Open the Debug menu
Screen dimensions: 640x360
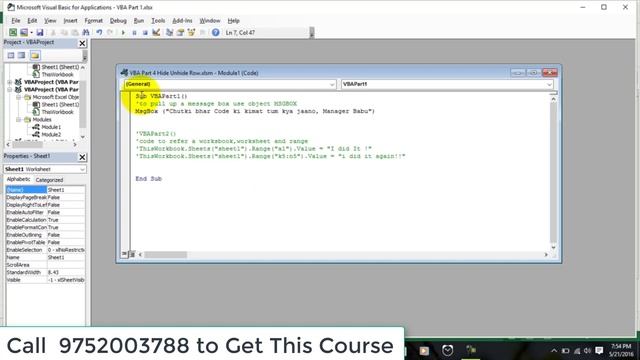click(118, 20)
